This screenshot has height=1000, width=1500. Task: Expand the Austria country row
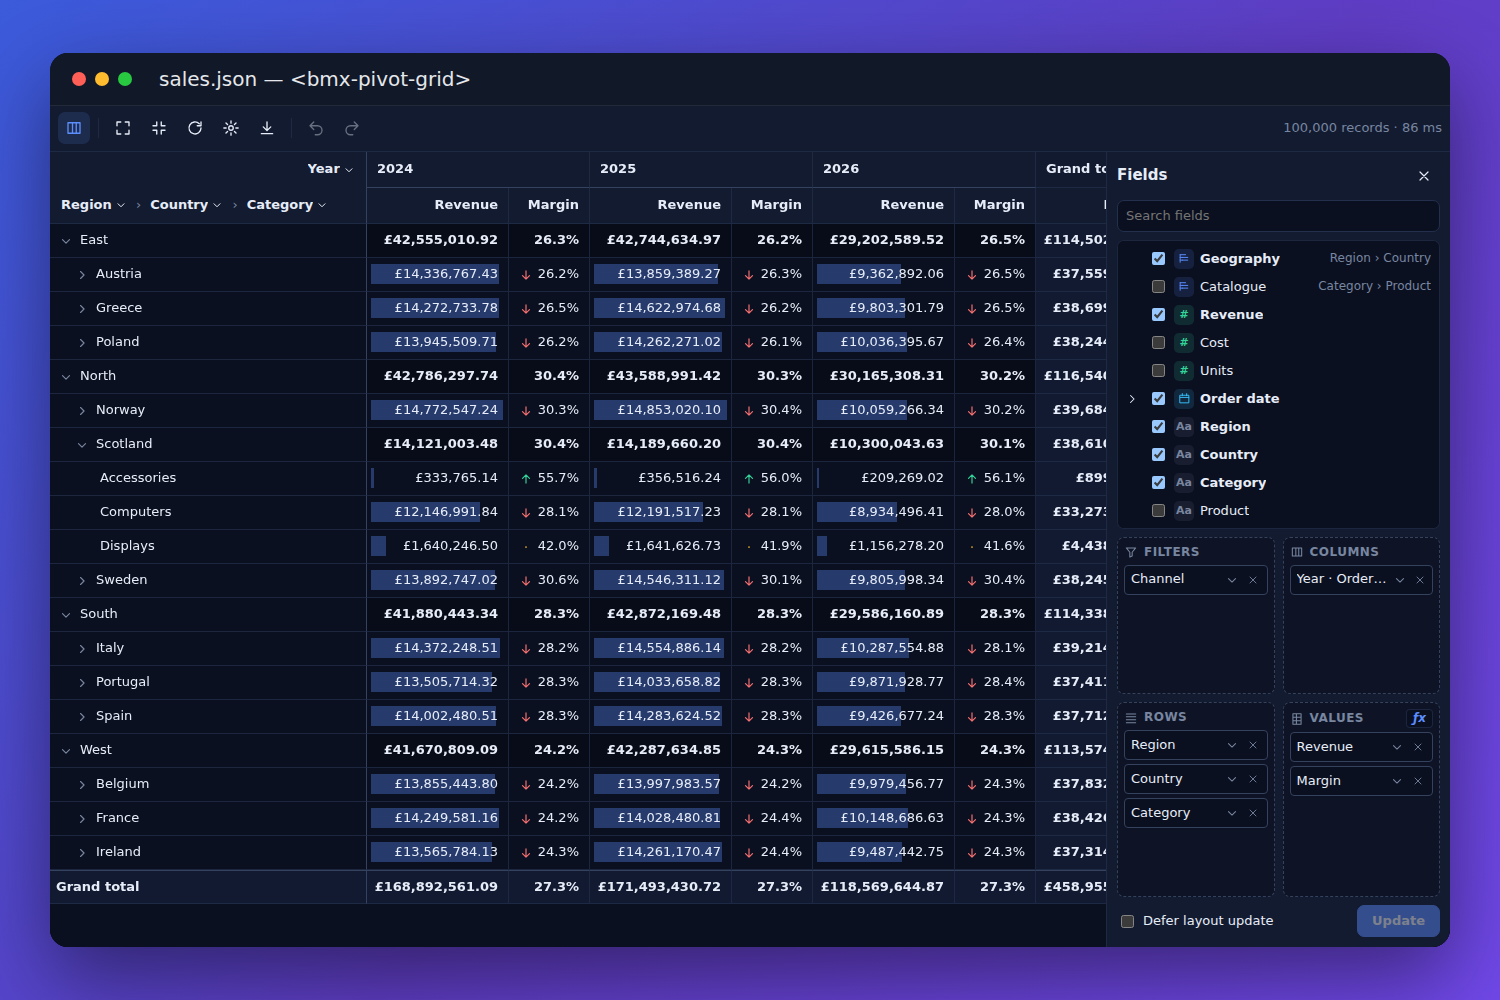(82, 274)
